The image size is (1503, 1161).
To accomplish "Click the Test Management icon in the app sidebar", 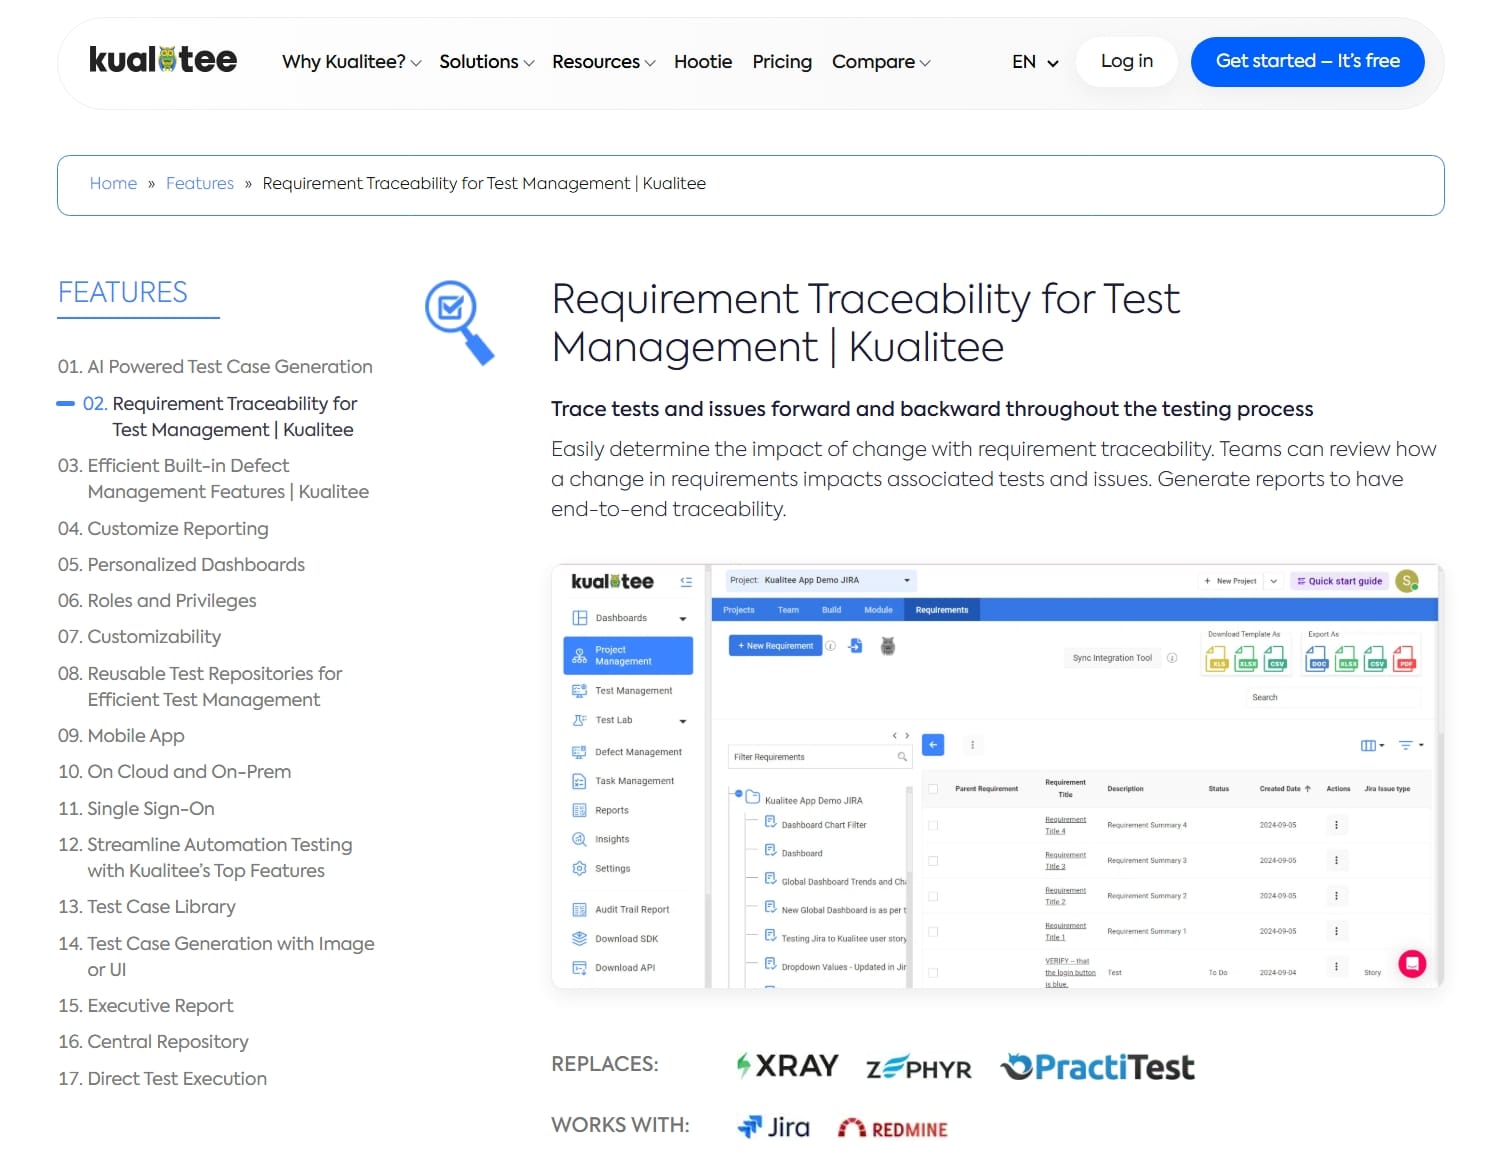I will [579, 691].
